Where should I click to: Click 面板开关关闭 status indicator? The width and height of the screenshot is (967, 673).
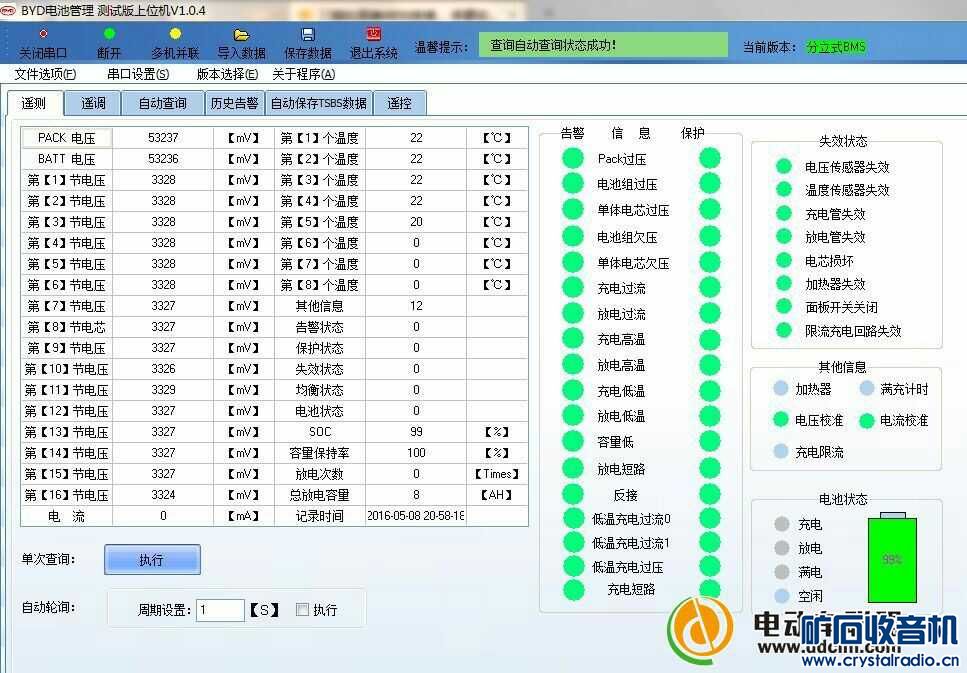tap(784, 307)
